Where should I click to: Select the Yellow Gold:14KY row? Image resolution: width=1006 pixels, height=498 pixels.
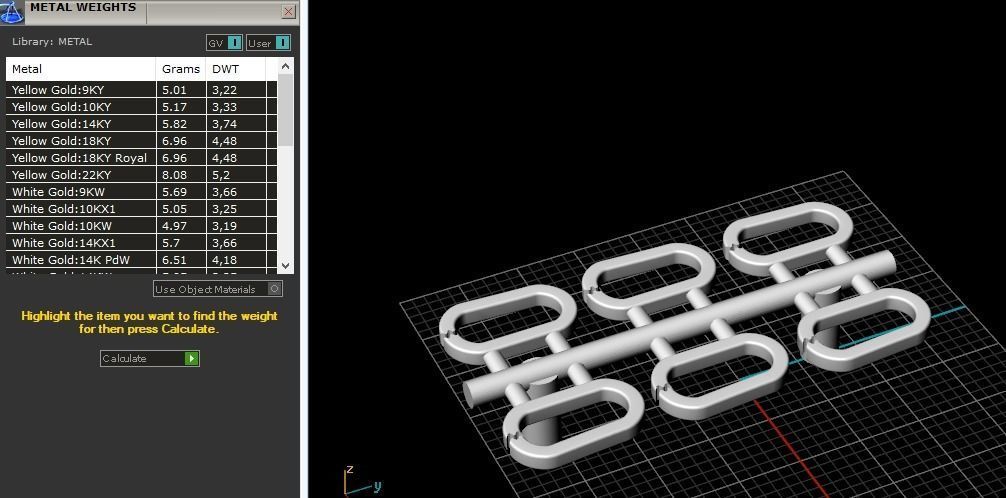point(141,123)
